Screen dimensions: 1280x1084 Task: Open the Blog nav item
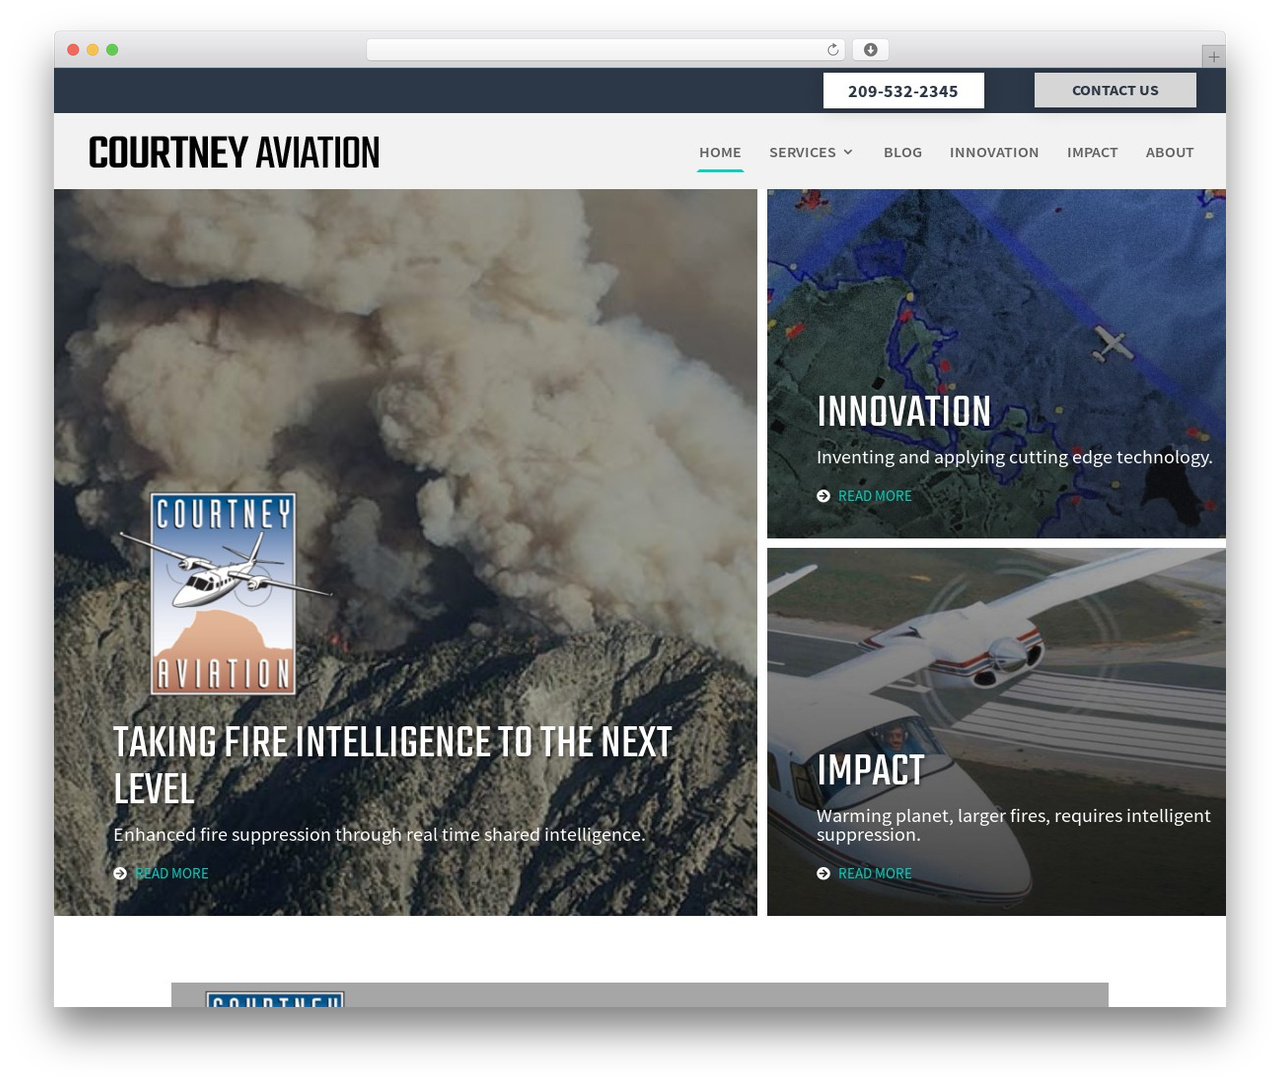[903, 152]
